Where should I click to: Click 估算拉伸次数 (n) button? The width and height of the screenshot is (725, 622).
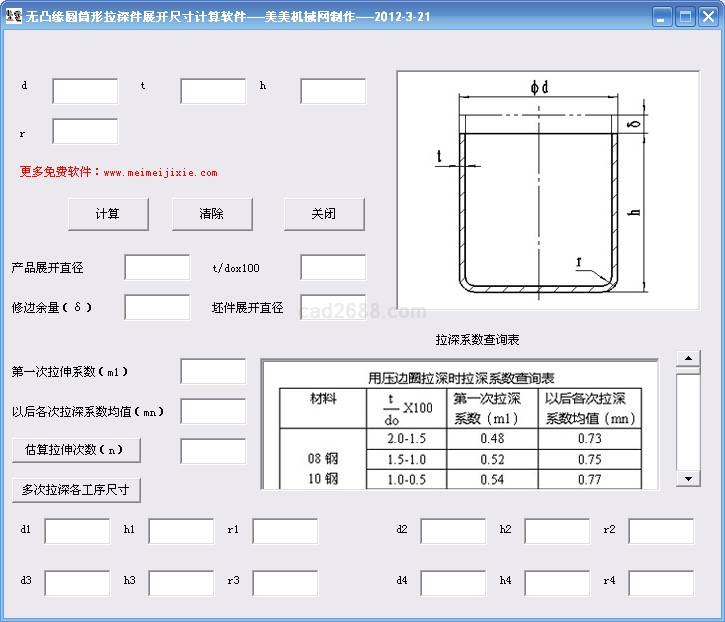pos(76,450)
